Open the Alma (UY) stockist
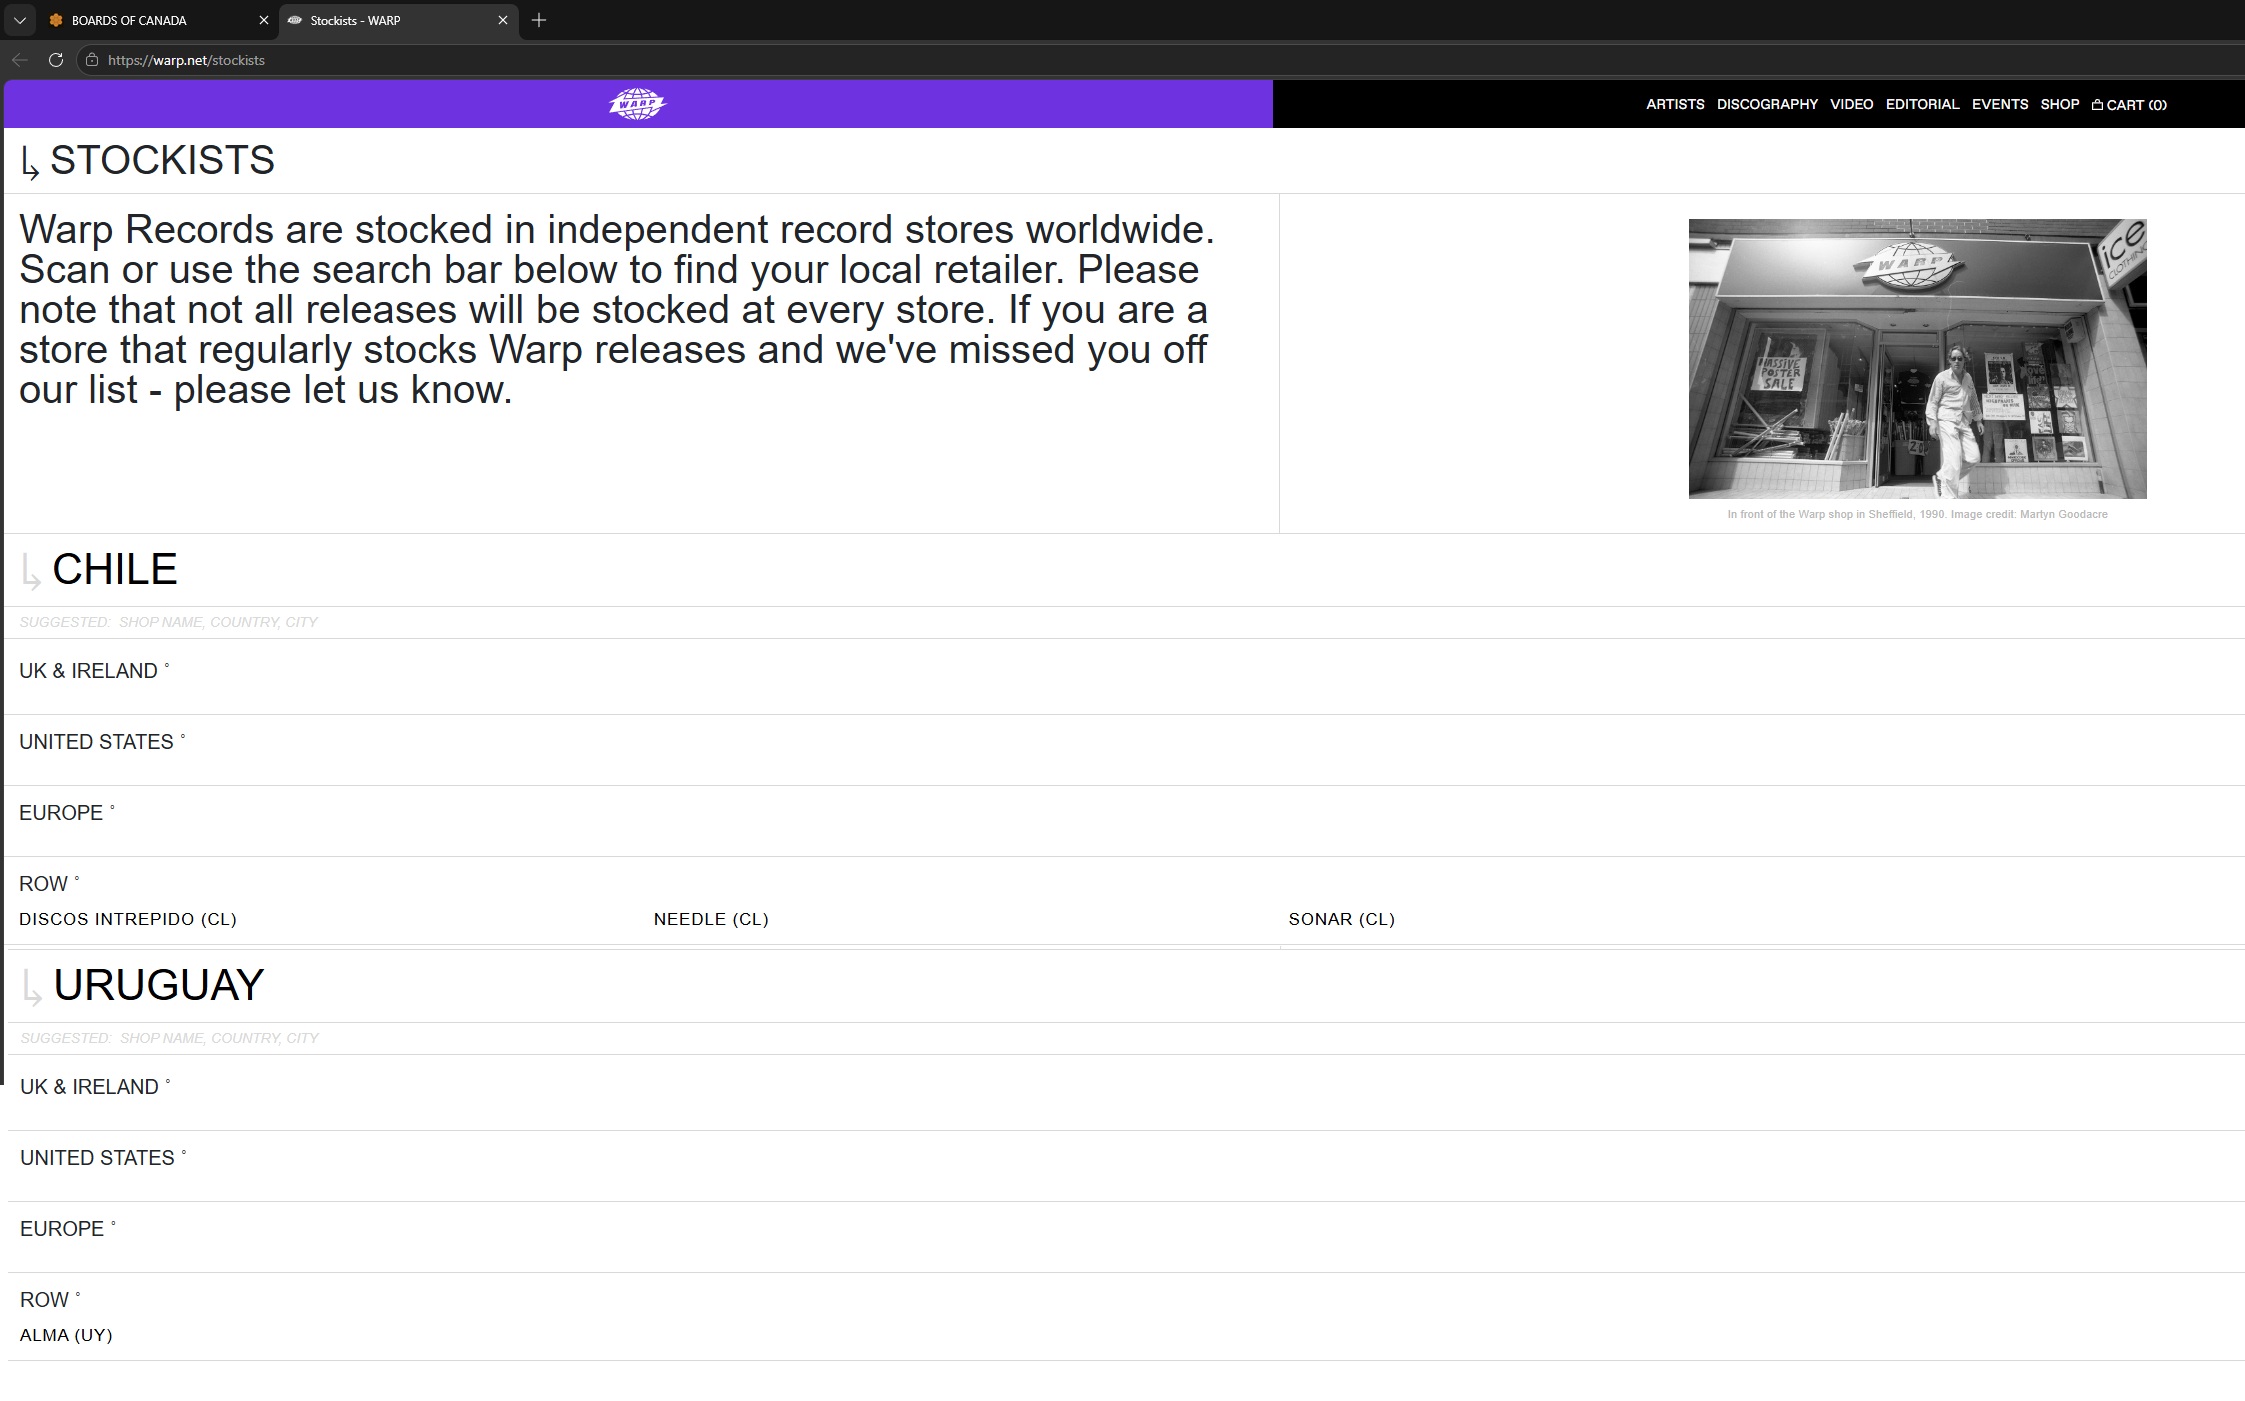Viewport: 2245px width, 1401px height. coord(66,1335)
